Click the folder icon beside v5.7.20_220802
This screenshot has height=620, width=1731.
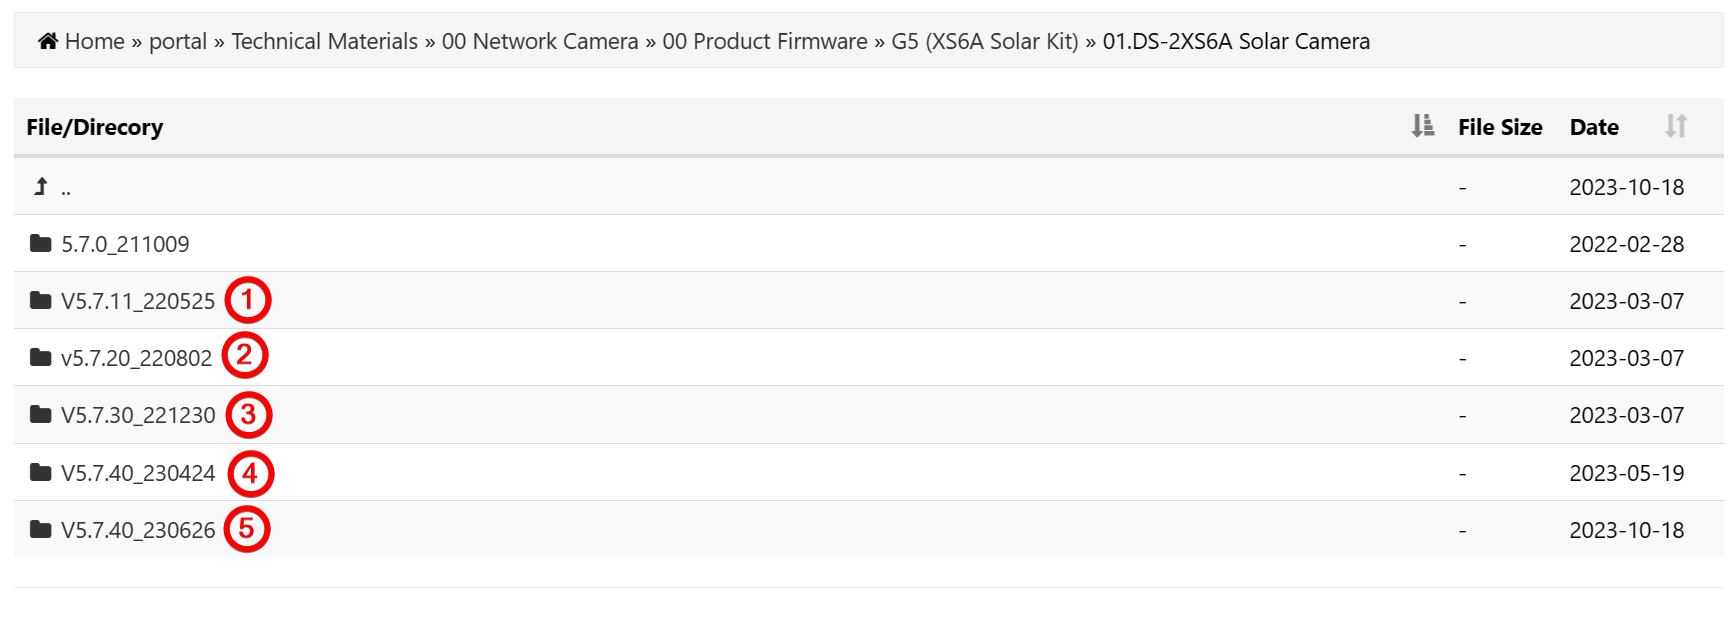coord(39,357)
